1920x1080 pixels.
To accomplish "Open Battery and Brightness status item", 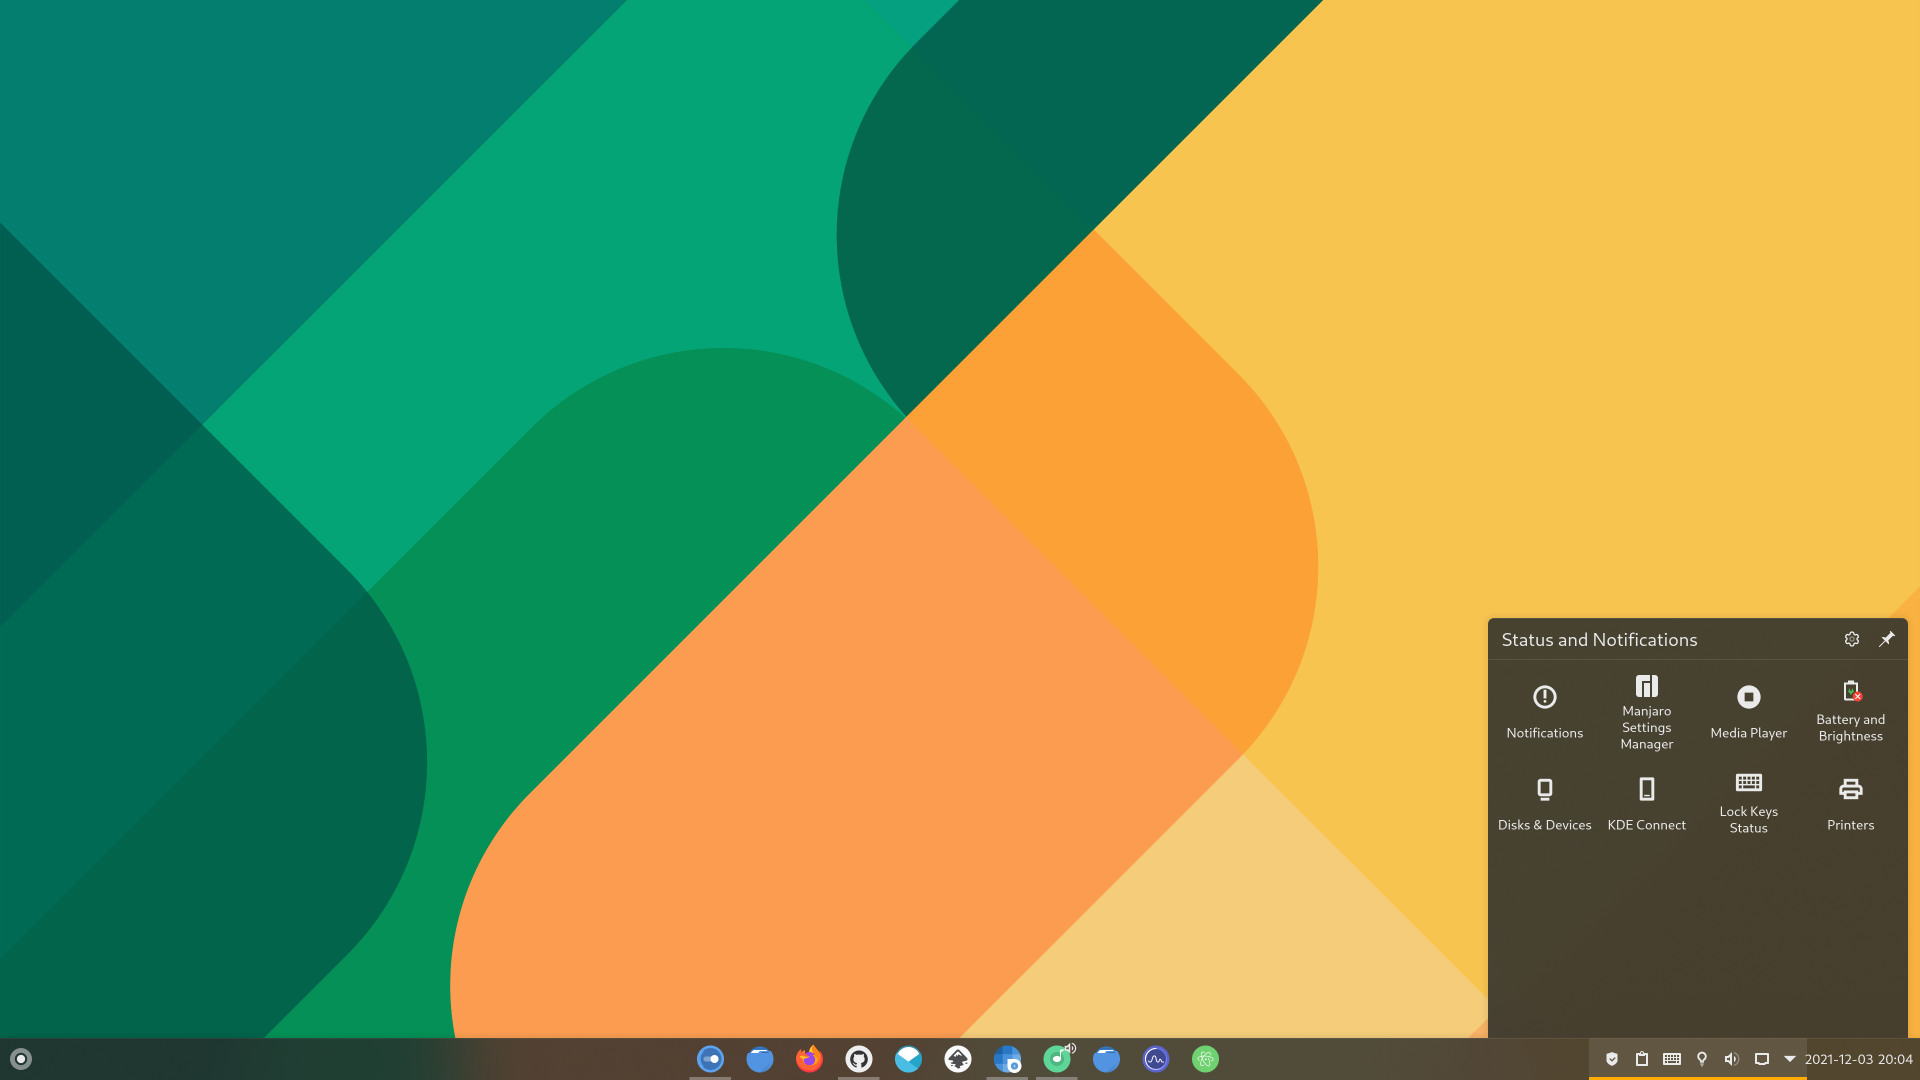I will point(1850,712).
